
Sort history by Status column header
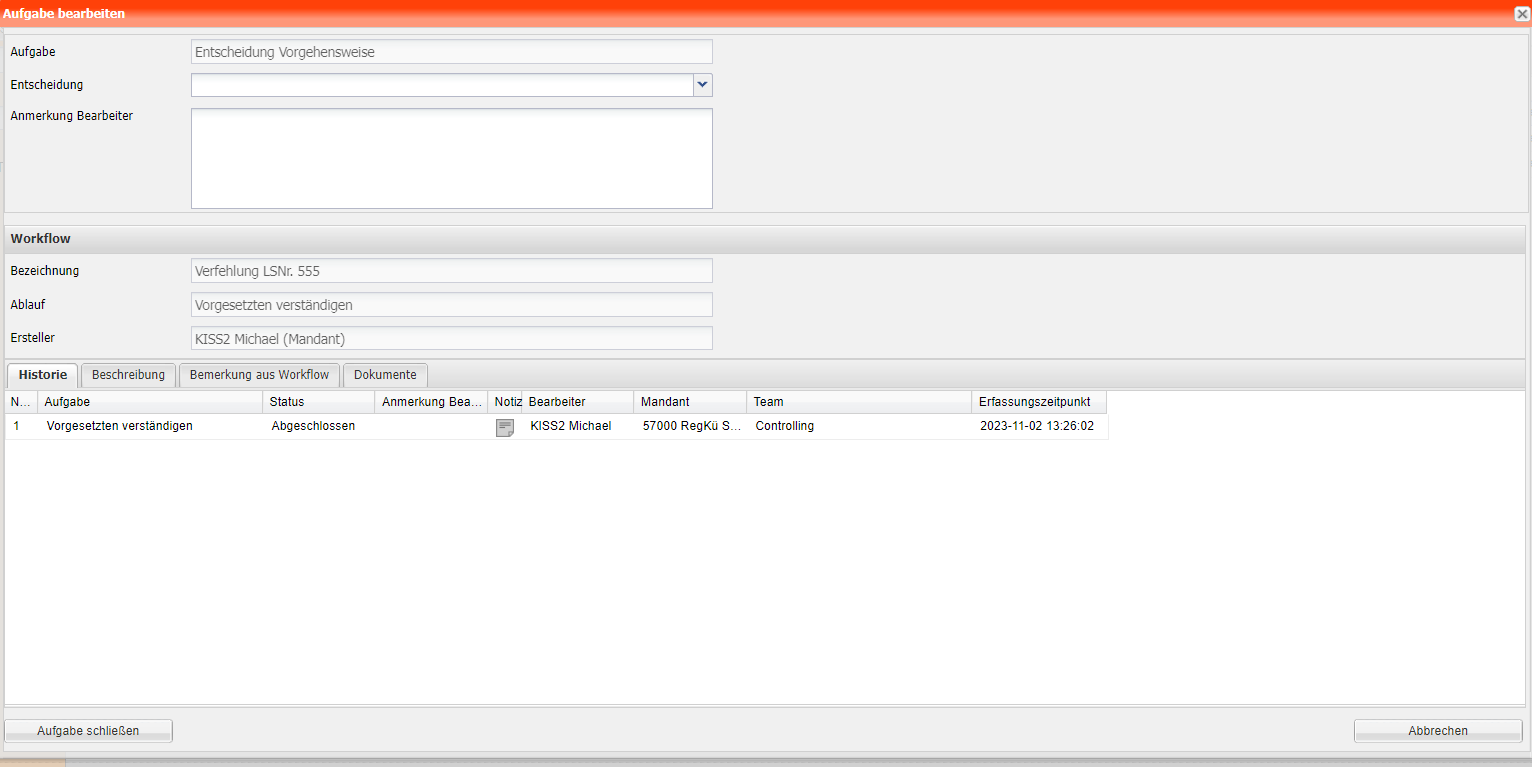pos(318,402)
